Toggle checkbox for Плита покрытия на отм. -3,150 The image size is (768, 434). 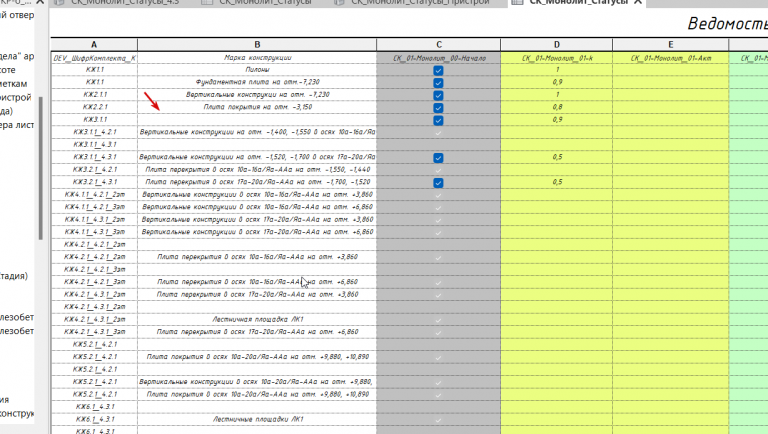point(438,108)
